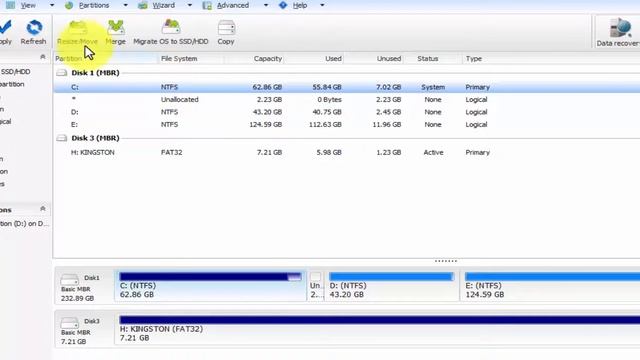Click the Merge partitions icon
Screen dimensions: 640x360
coord(116,28)
